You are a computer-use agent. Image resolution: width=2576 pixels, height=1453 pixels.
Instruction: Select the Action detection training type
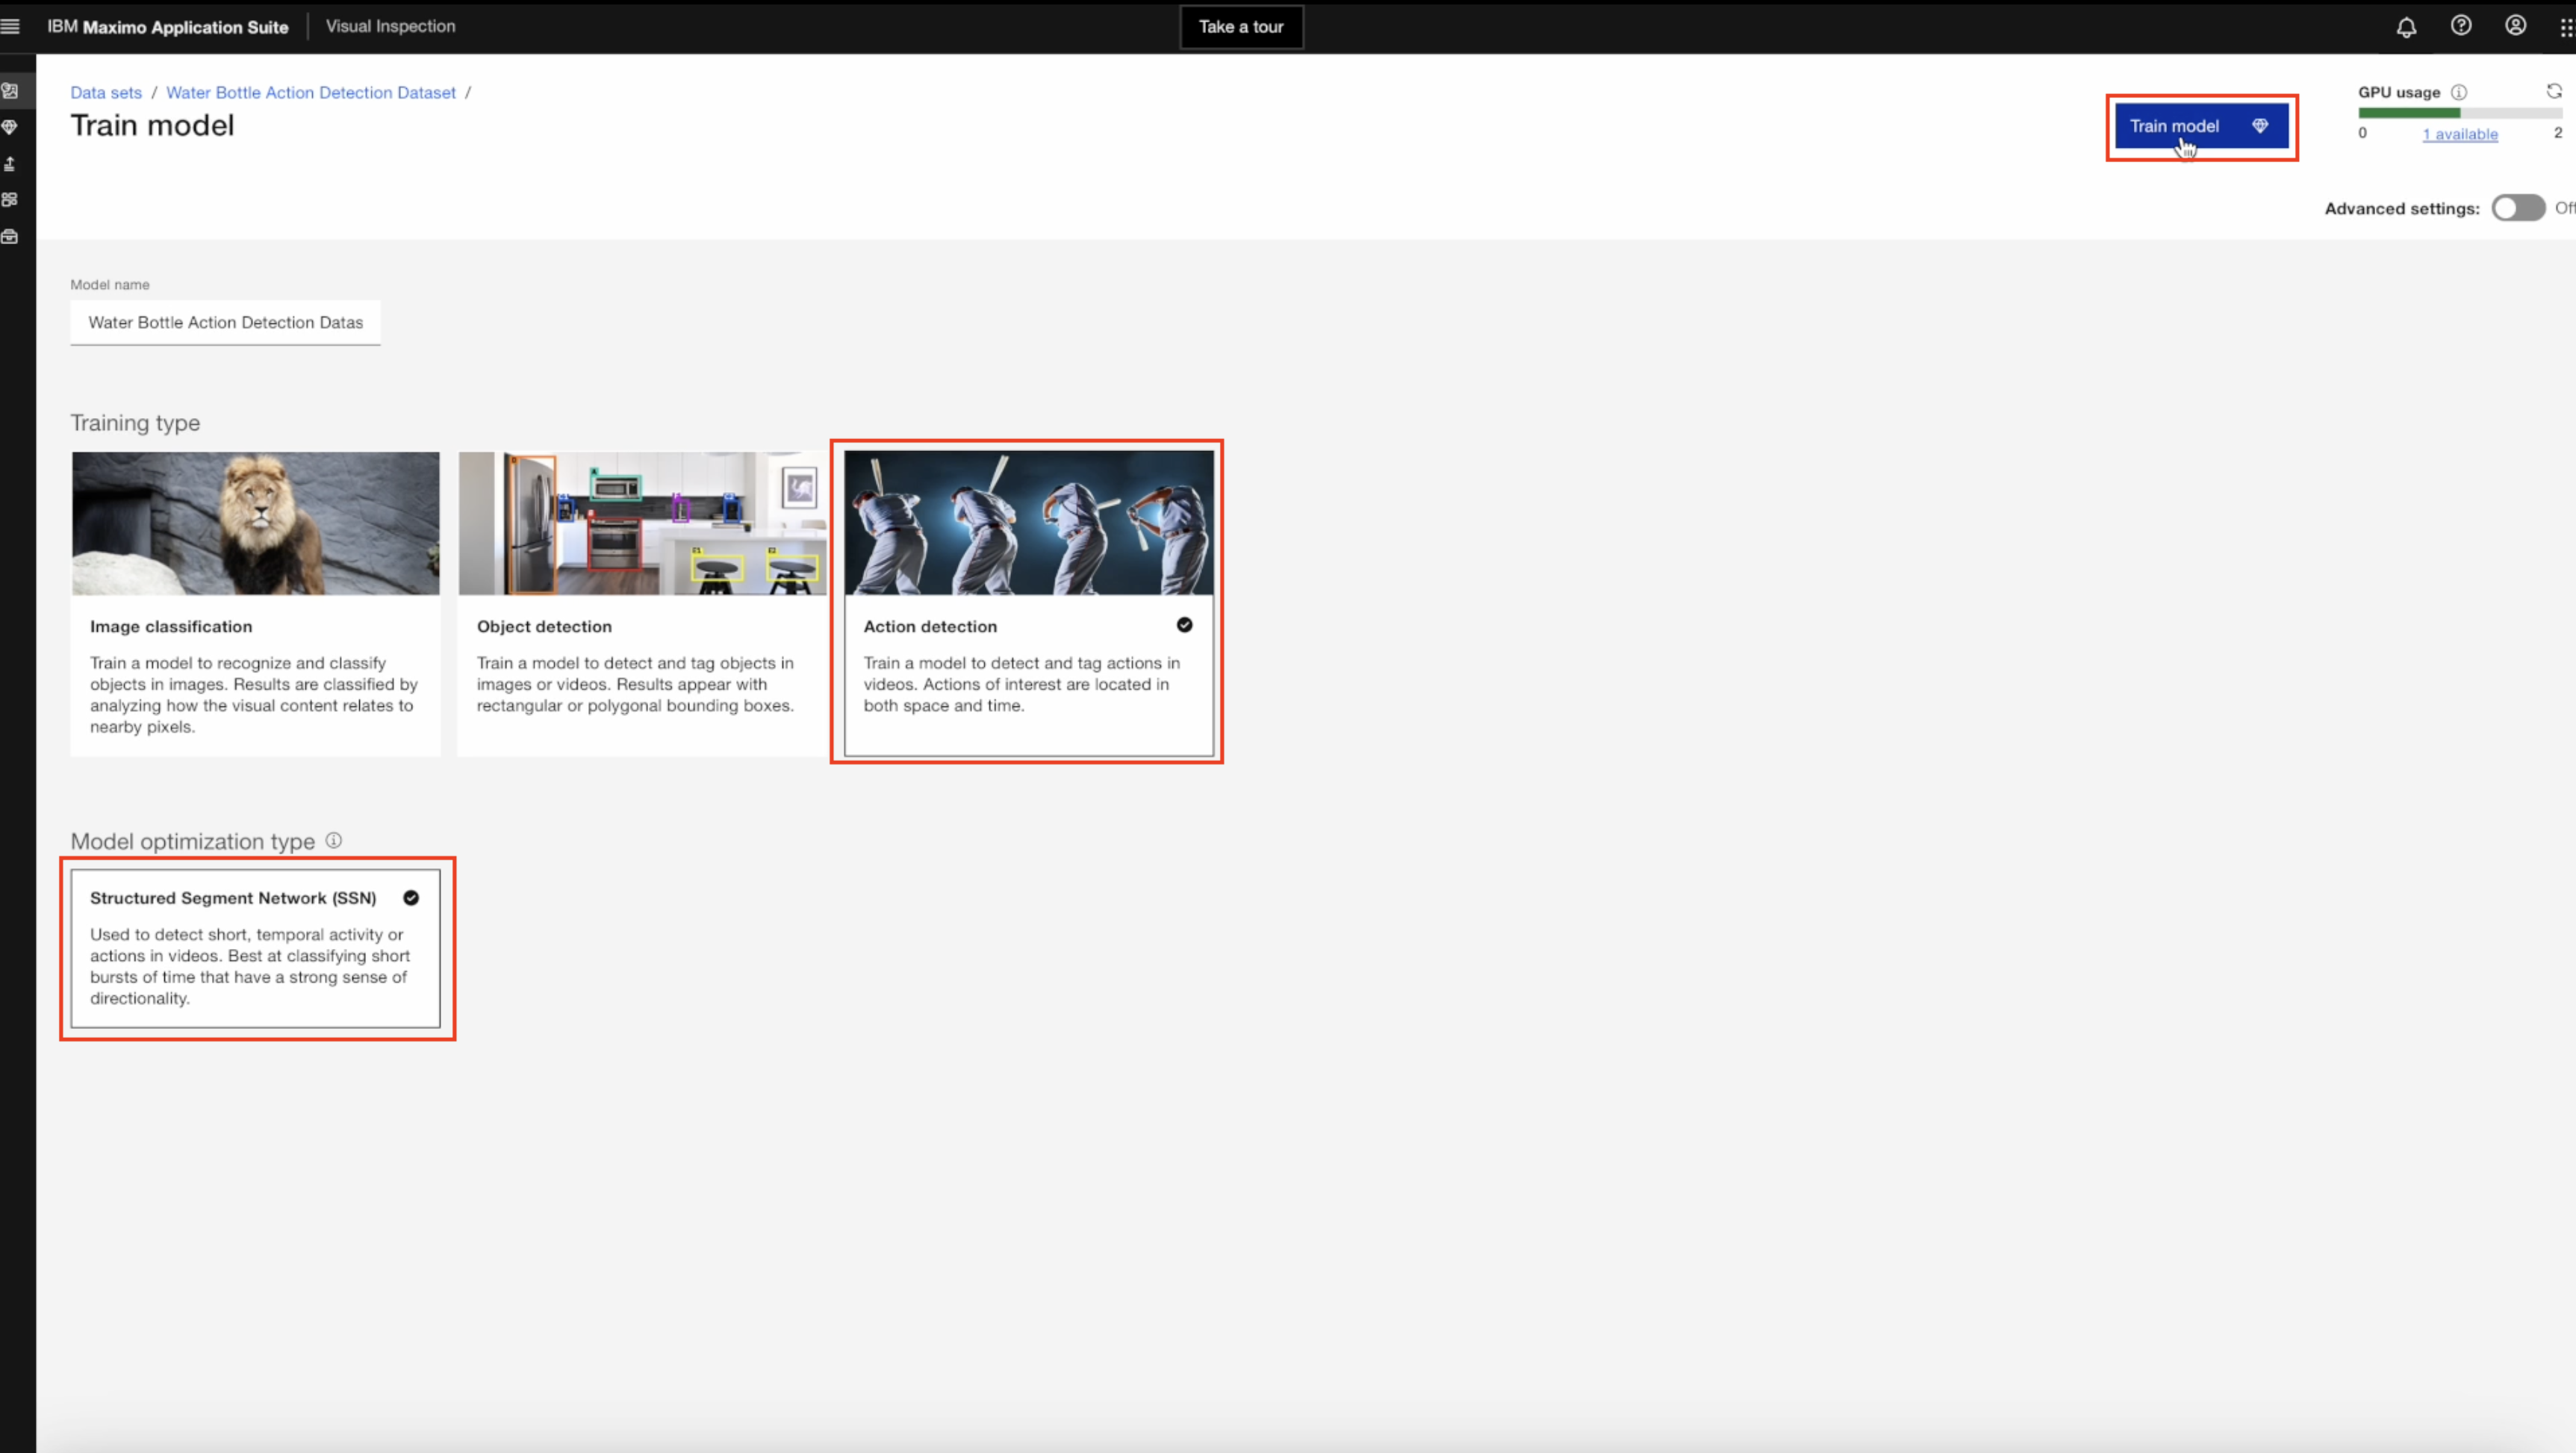pos(1028,602)
